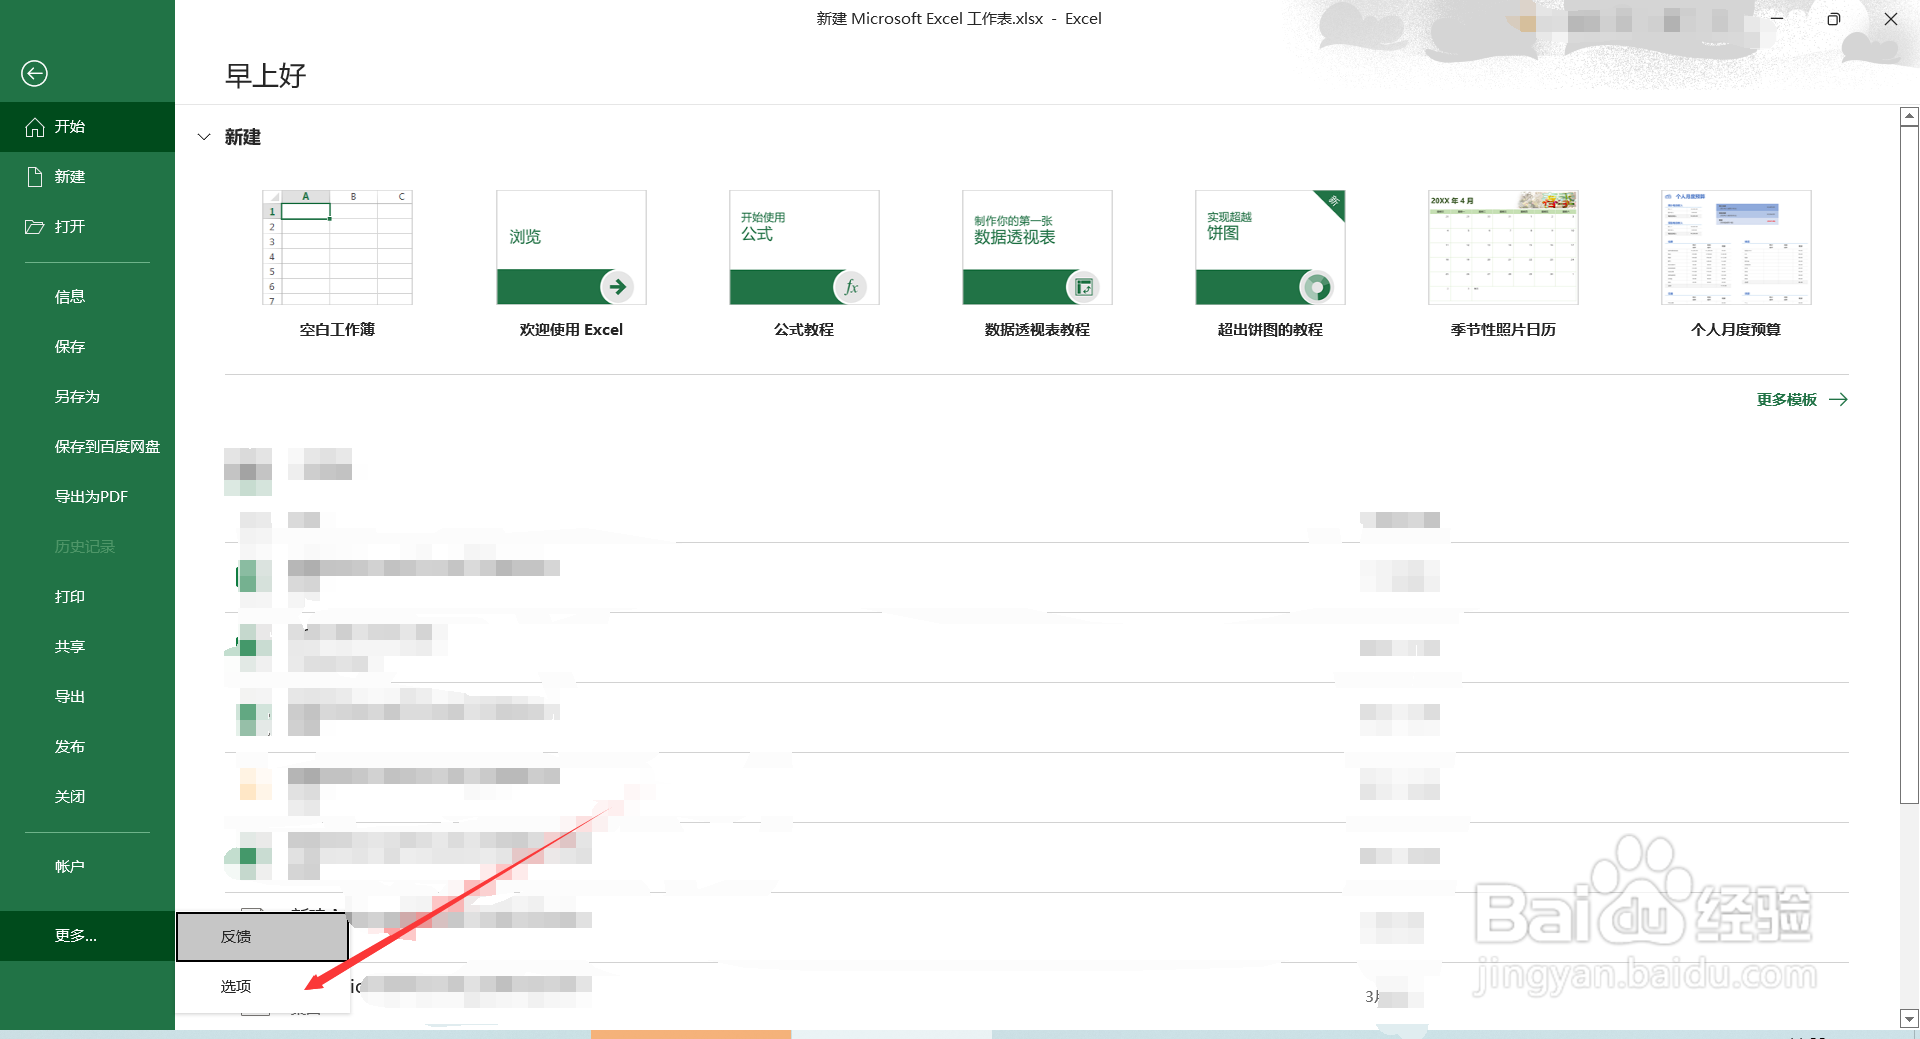Open the 空白工作簿 template thumbnail
Image resolution: width=1920 pixels, height=1039 pixels.
tap(337, 247)
